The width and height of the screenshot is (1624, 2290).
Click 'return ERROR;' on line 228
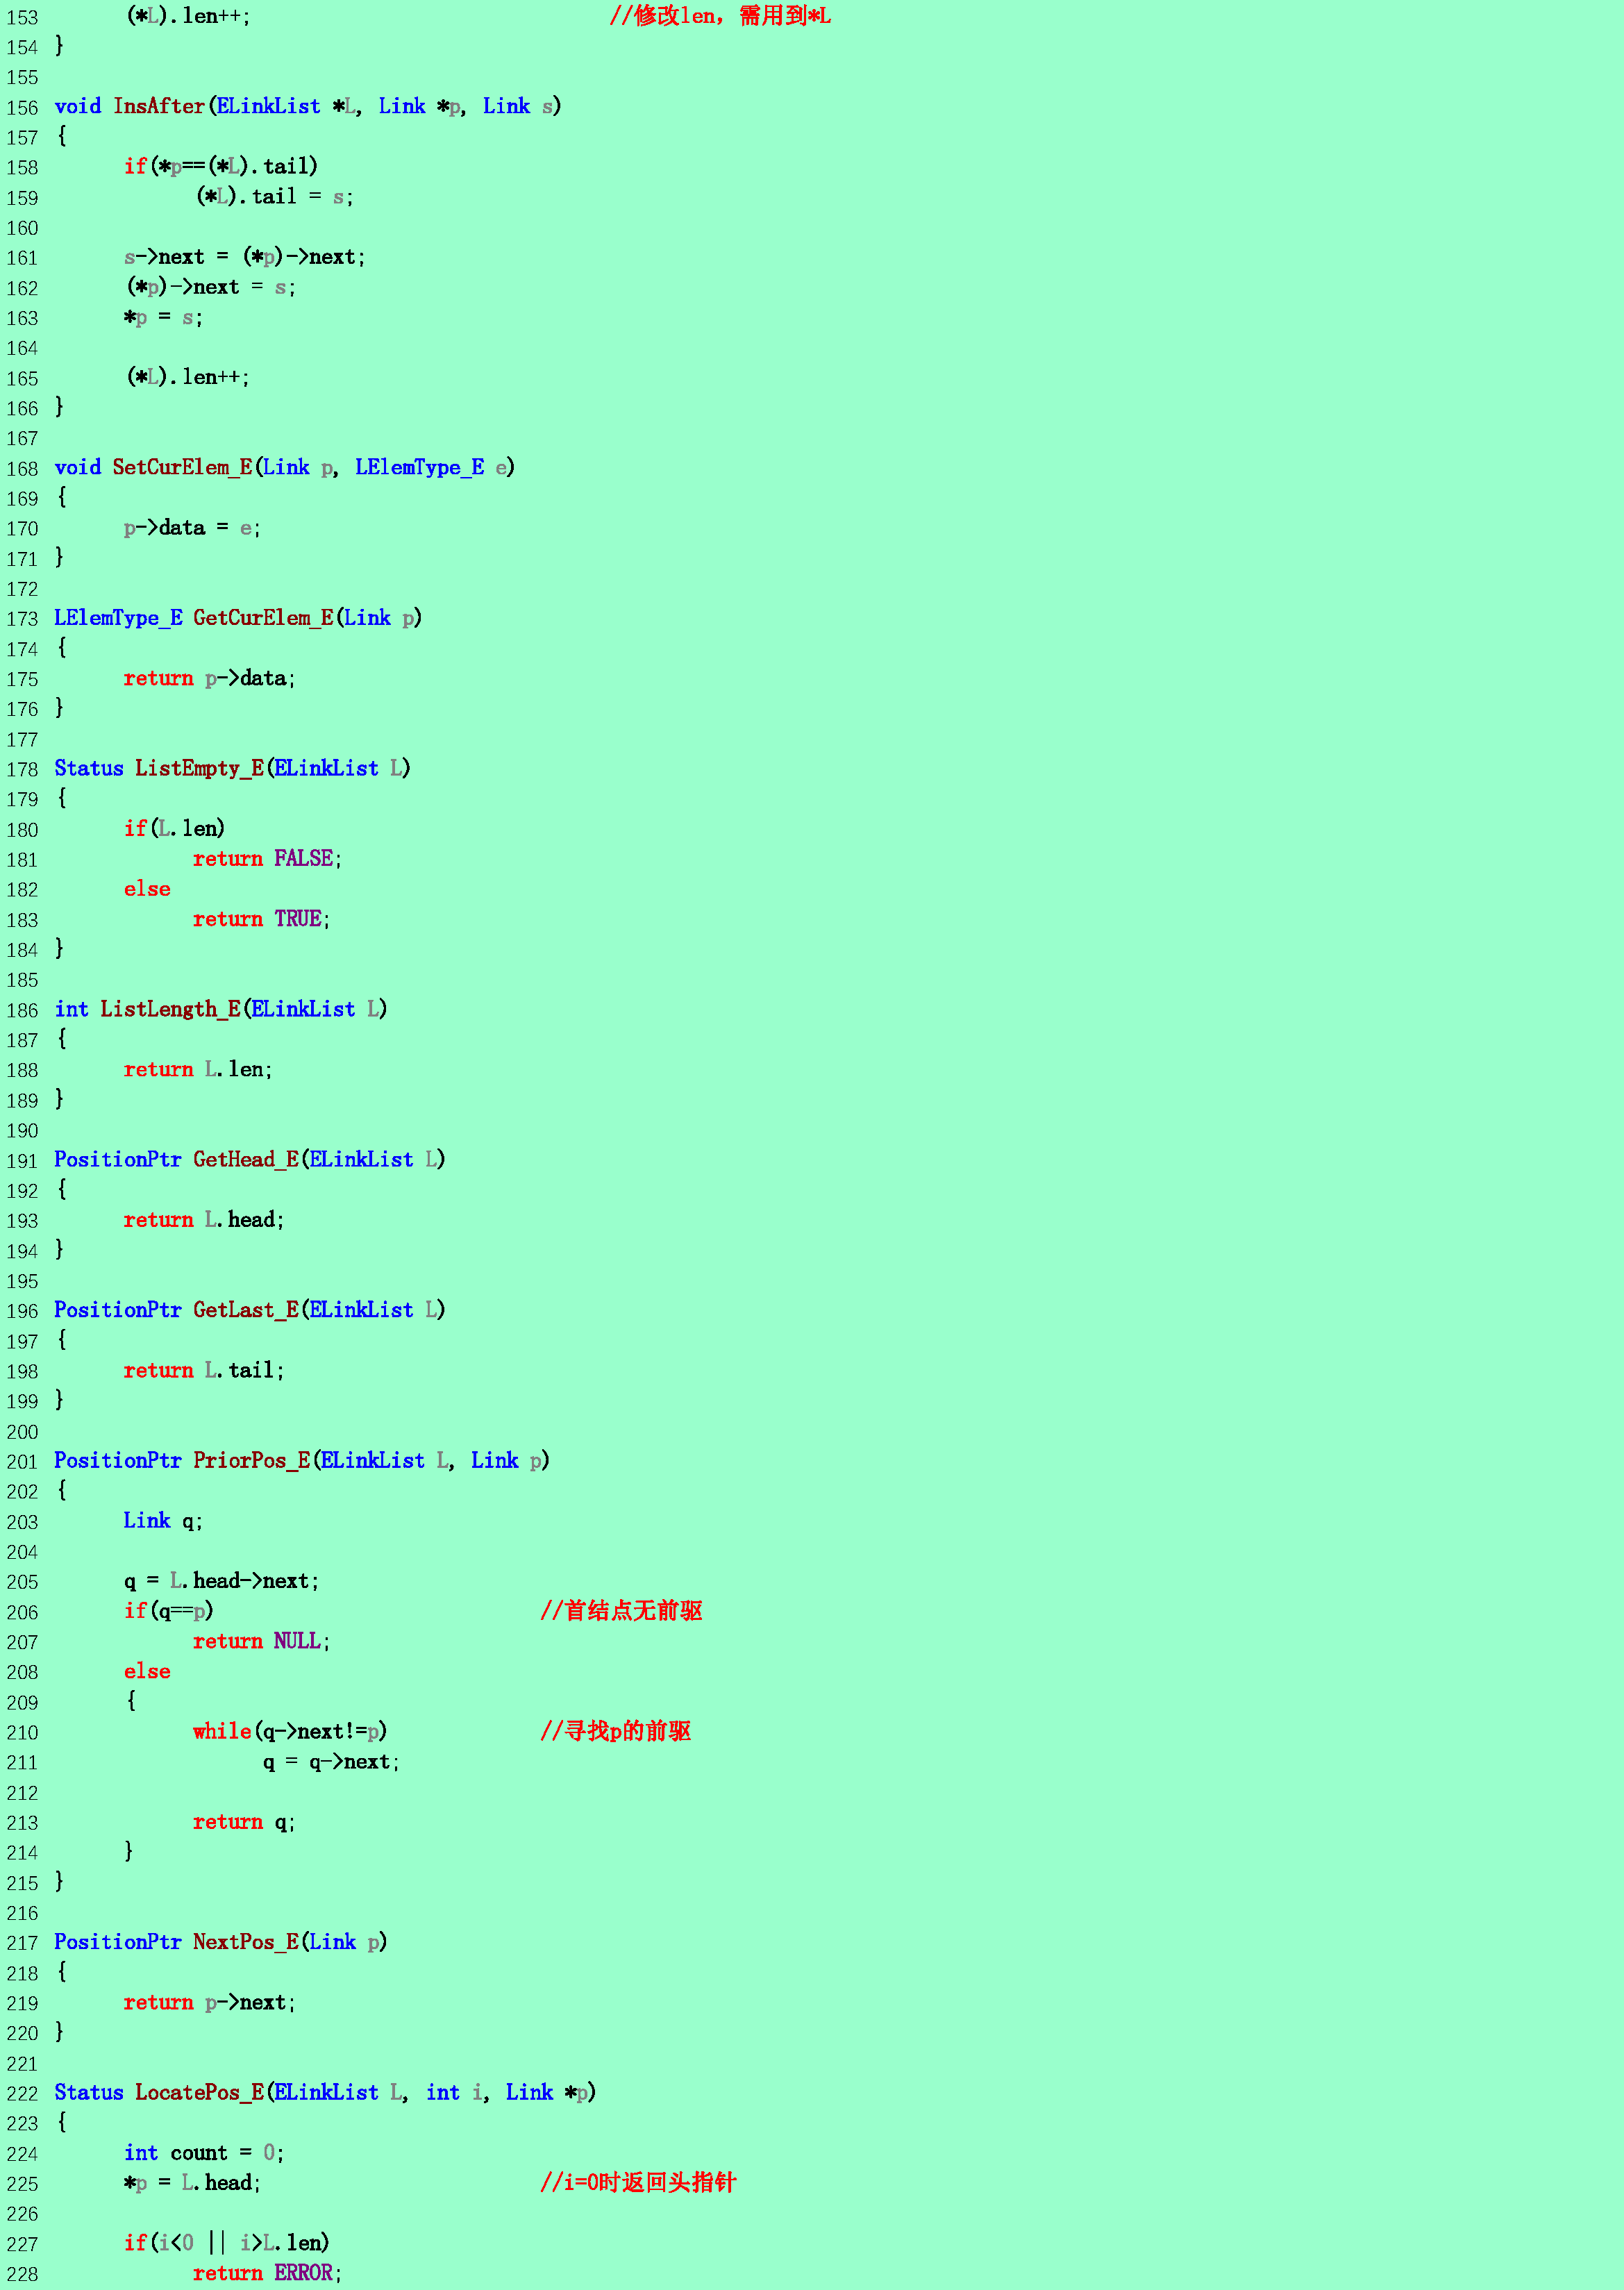[268, 2273]
